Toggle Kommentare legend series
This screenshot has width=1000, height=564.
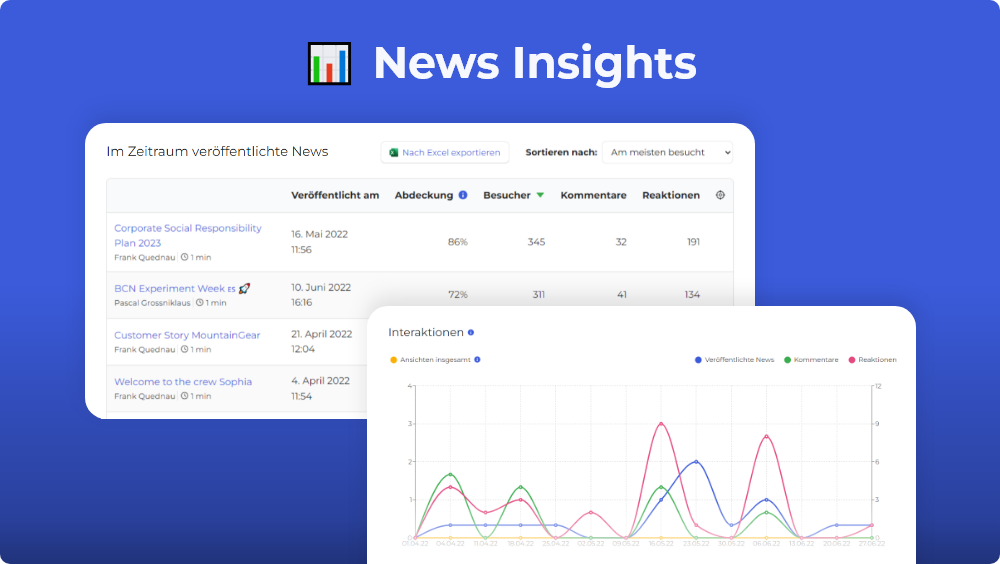tap(811, 360)
